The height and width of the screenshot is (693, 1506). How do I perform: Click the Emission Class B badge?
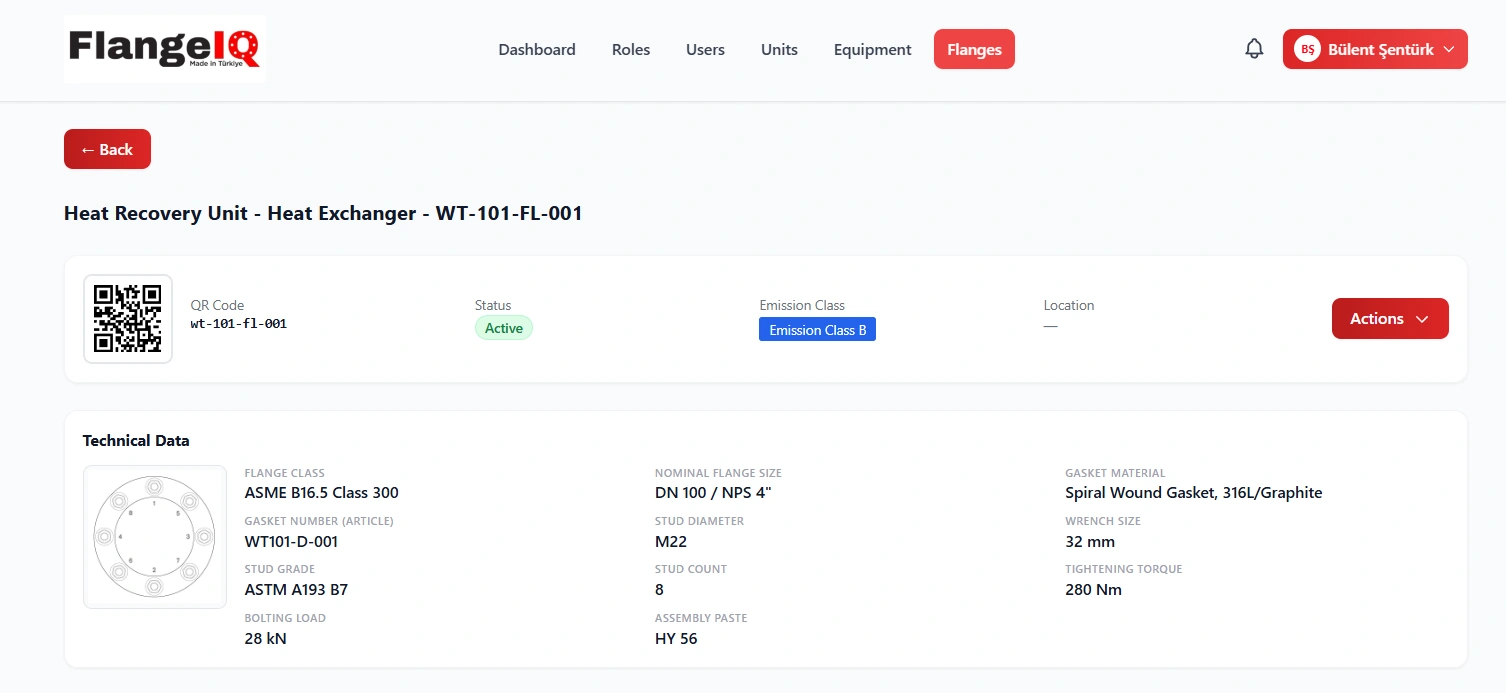(817, 330)
